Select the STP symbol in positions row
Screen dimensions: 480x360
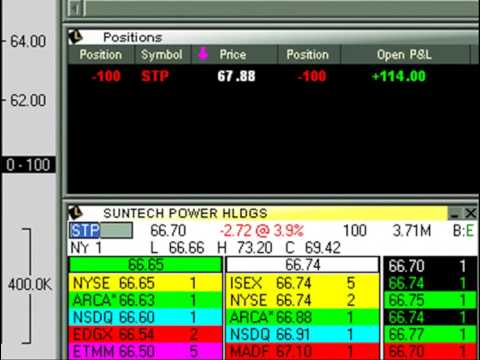tap(155, 76)
